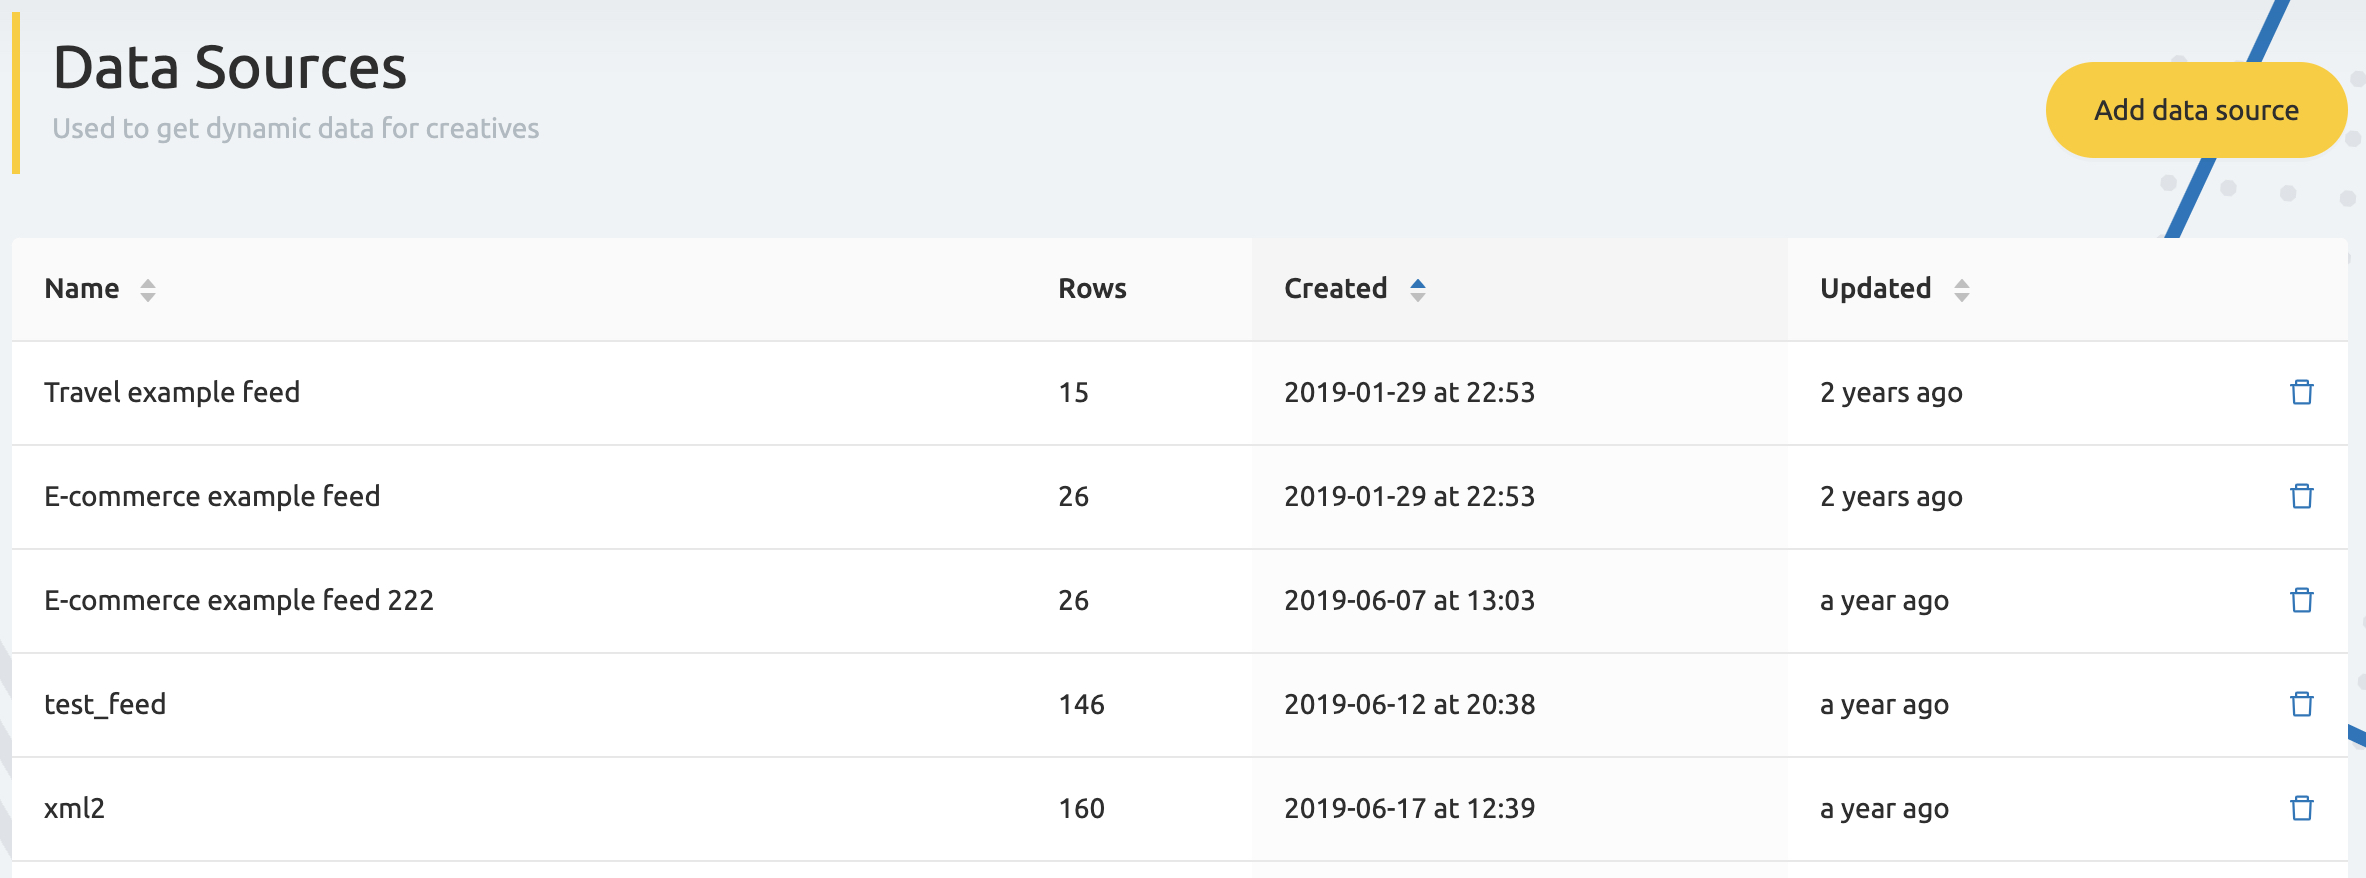Open E-commerce example feed 222
Screen dimensions: 2366x878
pyautogui.click(x=239, y=600)
